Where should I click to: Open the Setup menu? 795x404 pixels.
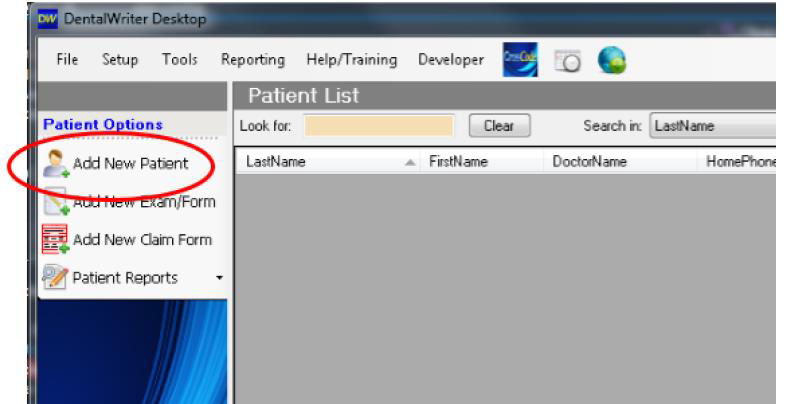coord(120,59)
